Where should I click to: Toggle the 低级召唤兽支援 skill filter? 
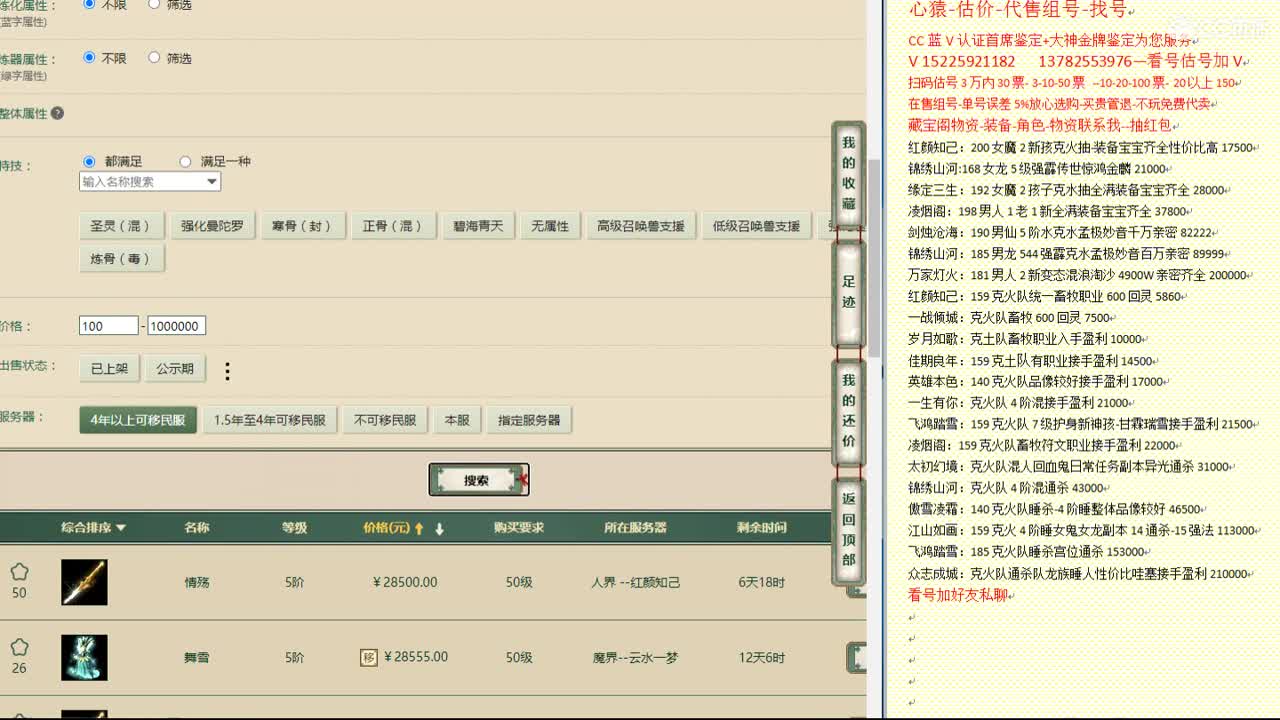757,226
